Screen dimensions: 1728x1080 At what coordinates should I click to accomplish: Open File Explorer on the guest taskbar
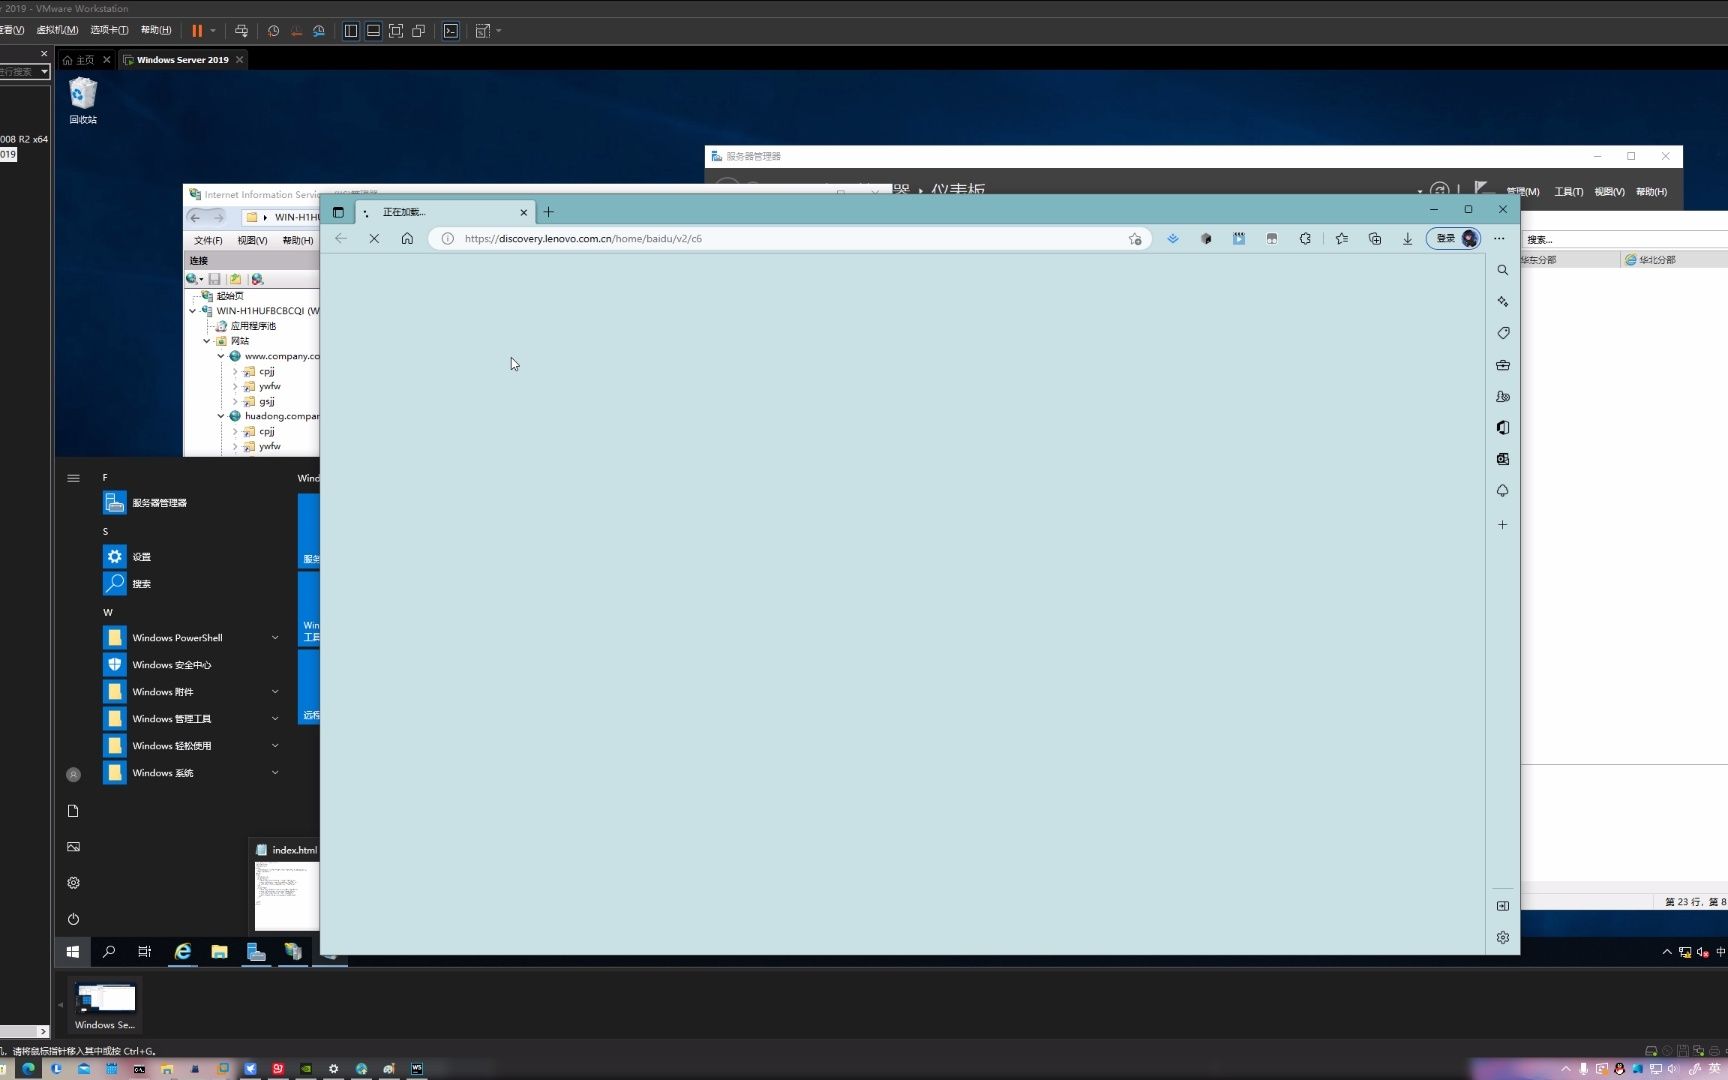219,952
